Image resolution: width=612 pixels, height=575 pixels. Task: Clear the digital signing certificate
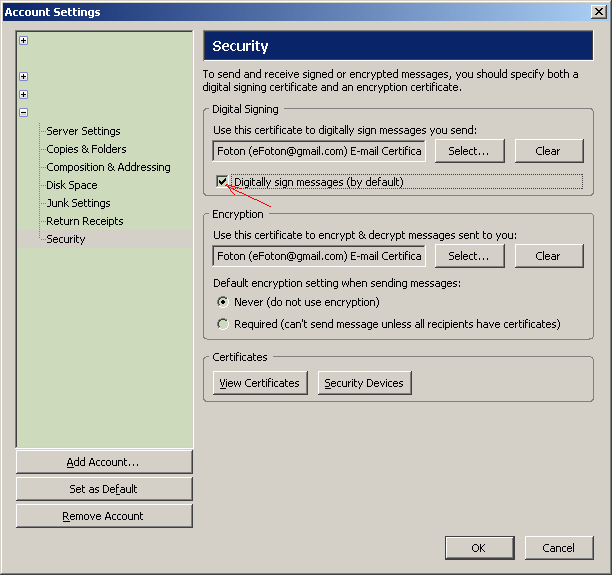[x=547, y=151]
